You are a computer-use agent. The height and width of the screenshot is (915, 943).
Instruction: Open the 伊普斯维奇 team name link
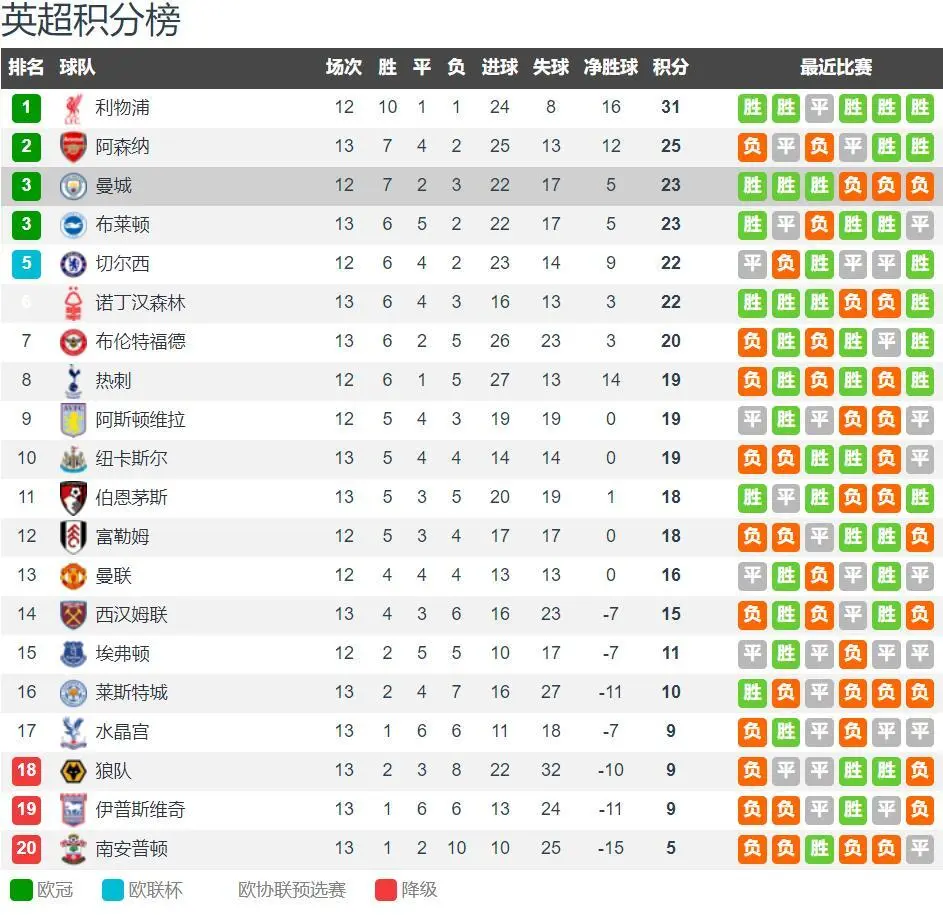[140, 810]
